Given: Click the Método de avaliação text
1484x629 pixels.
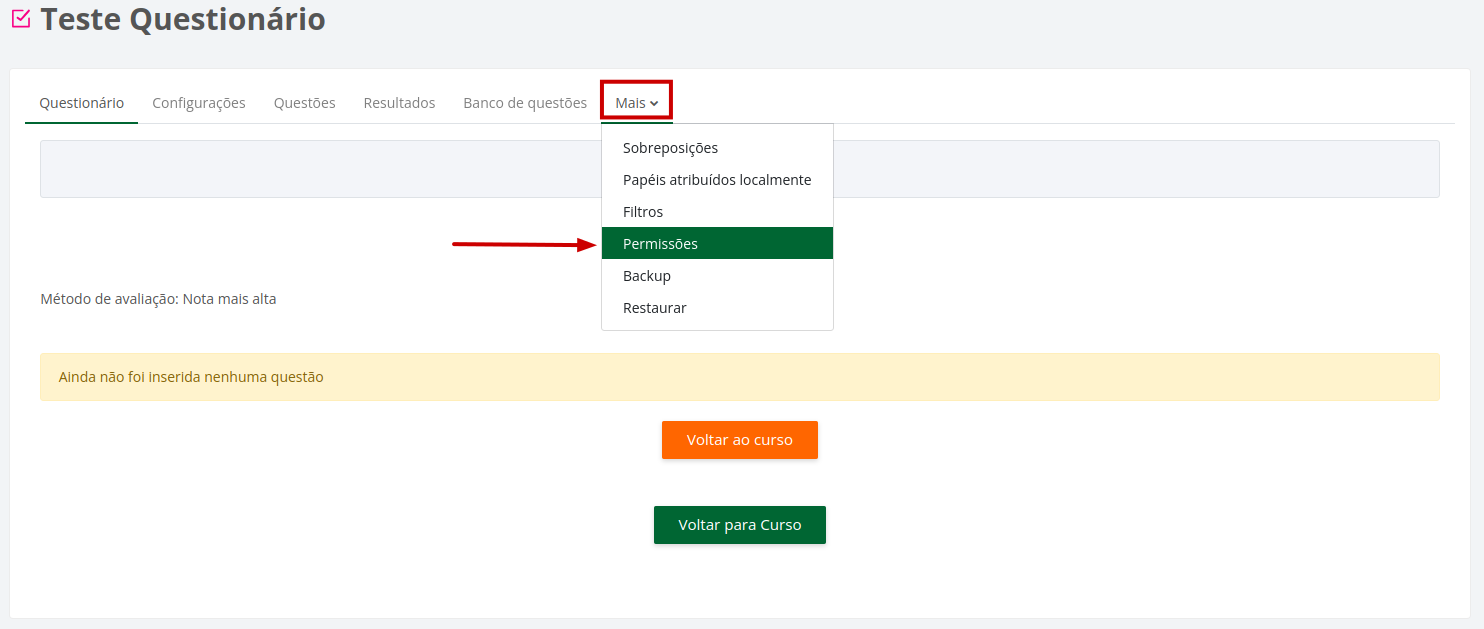Looking at the screenshot, I should [x=158, y=299].
